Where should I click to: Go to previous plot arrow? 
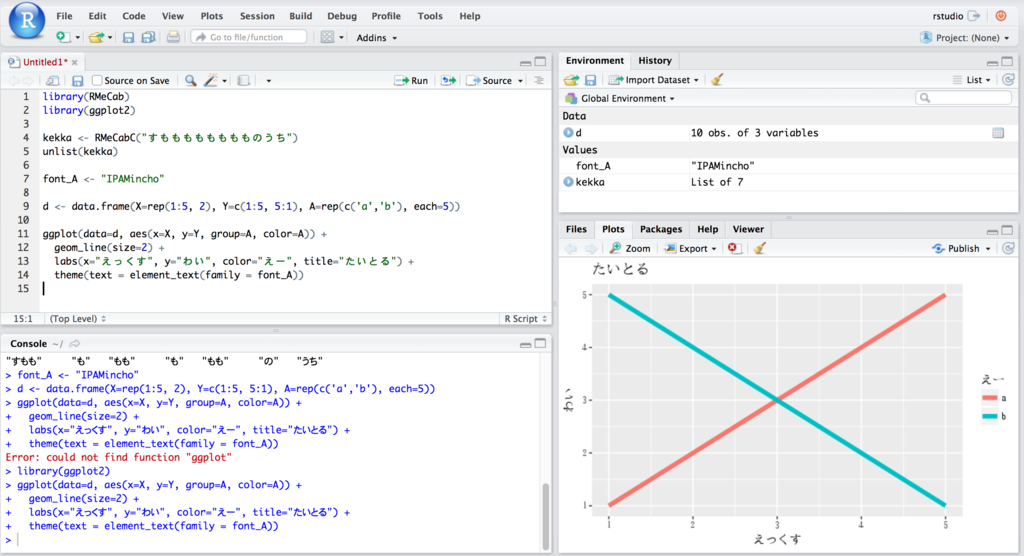(x=571, y=248)
